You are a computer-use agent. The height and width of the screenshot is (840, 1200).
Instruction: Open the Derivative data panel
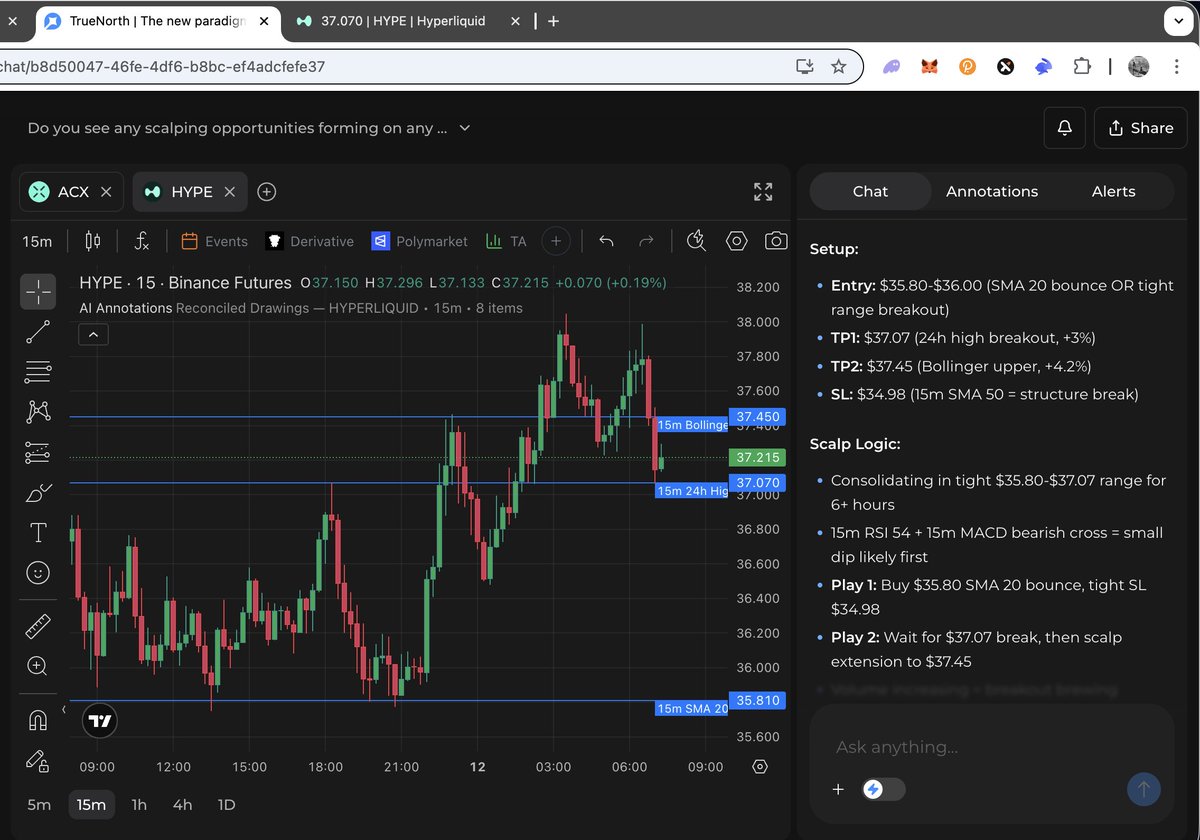tap(309, 241)
